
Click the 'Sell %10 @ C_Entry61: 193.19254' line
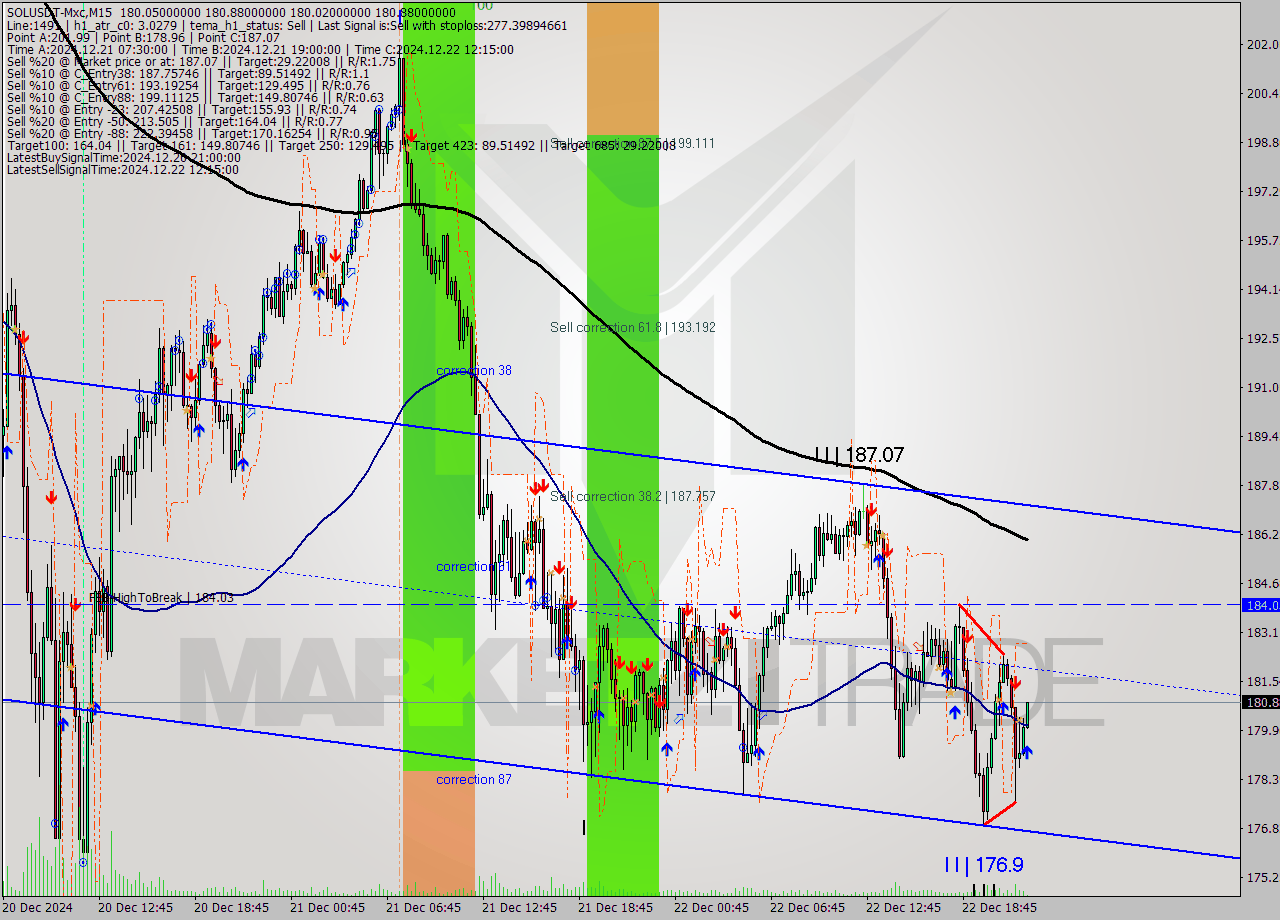tap(188, 85)
